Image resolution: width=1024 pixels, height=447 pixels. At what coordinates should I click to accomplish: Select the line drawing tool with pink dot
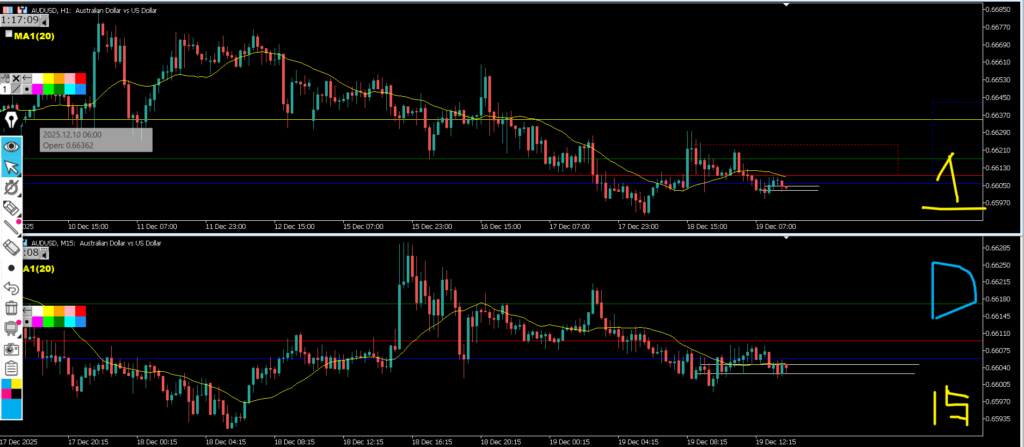pos(12,227)
